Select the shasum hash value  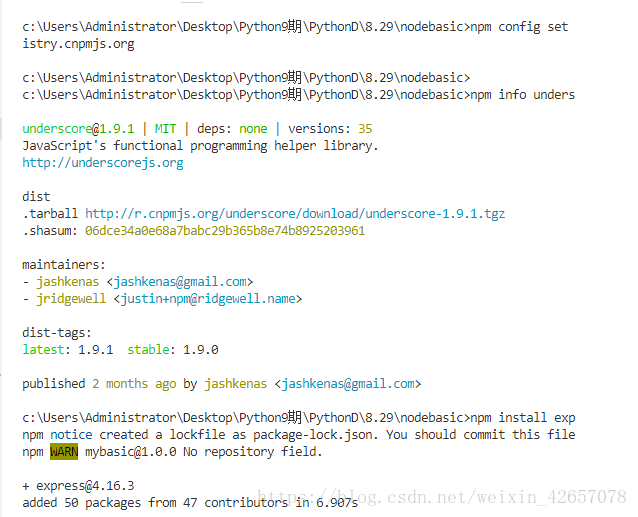pos(225,231)
